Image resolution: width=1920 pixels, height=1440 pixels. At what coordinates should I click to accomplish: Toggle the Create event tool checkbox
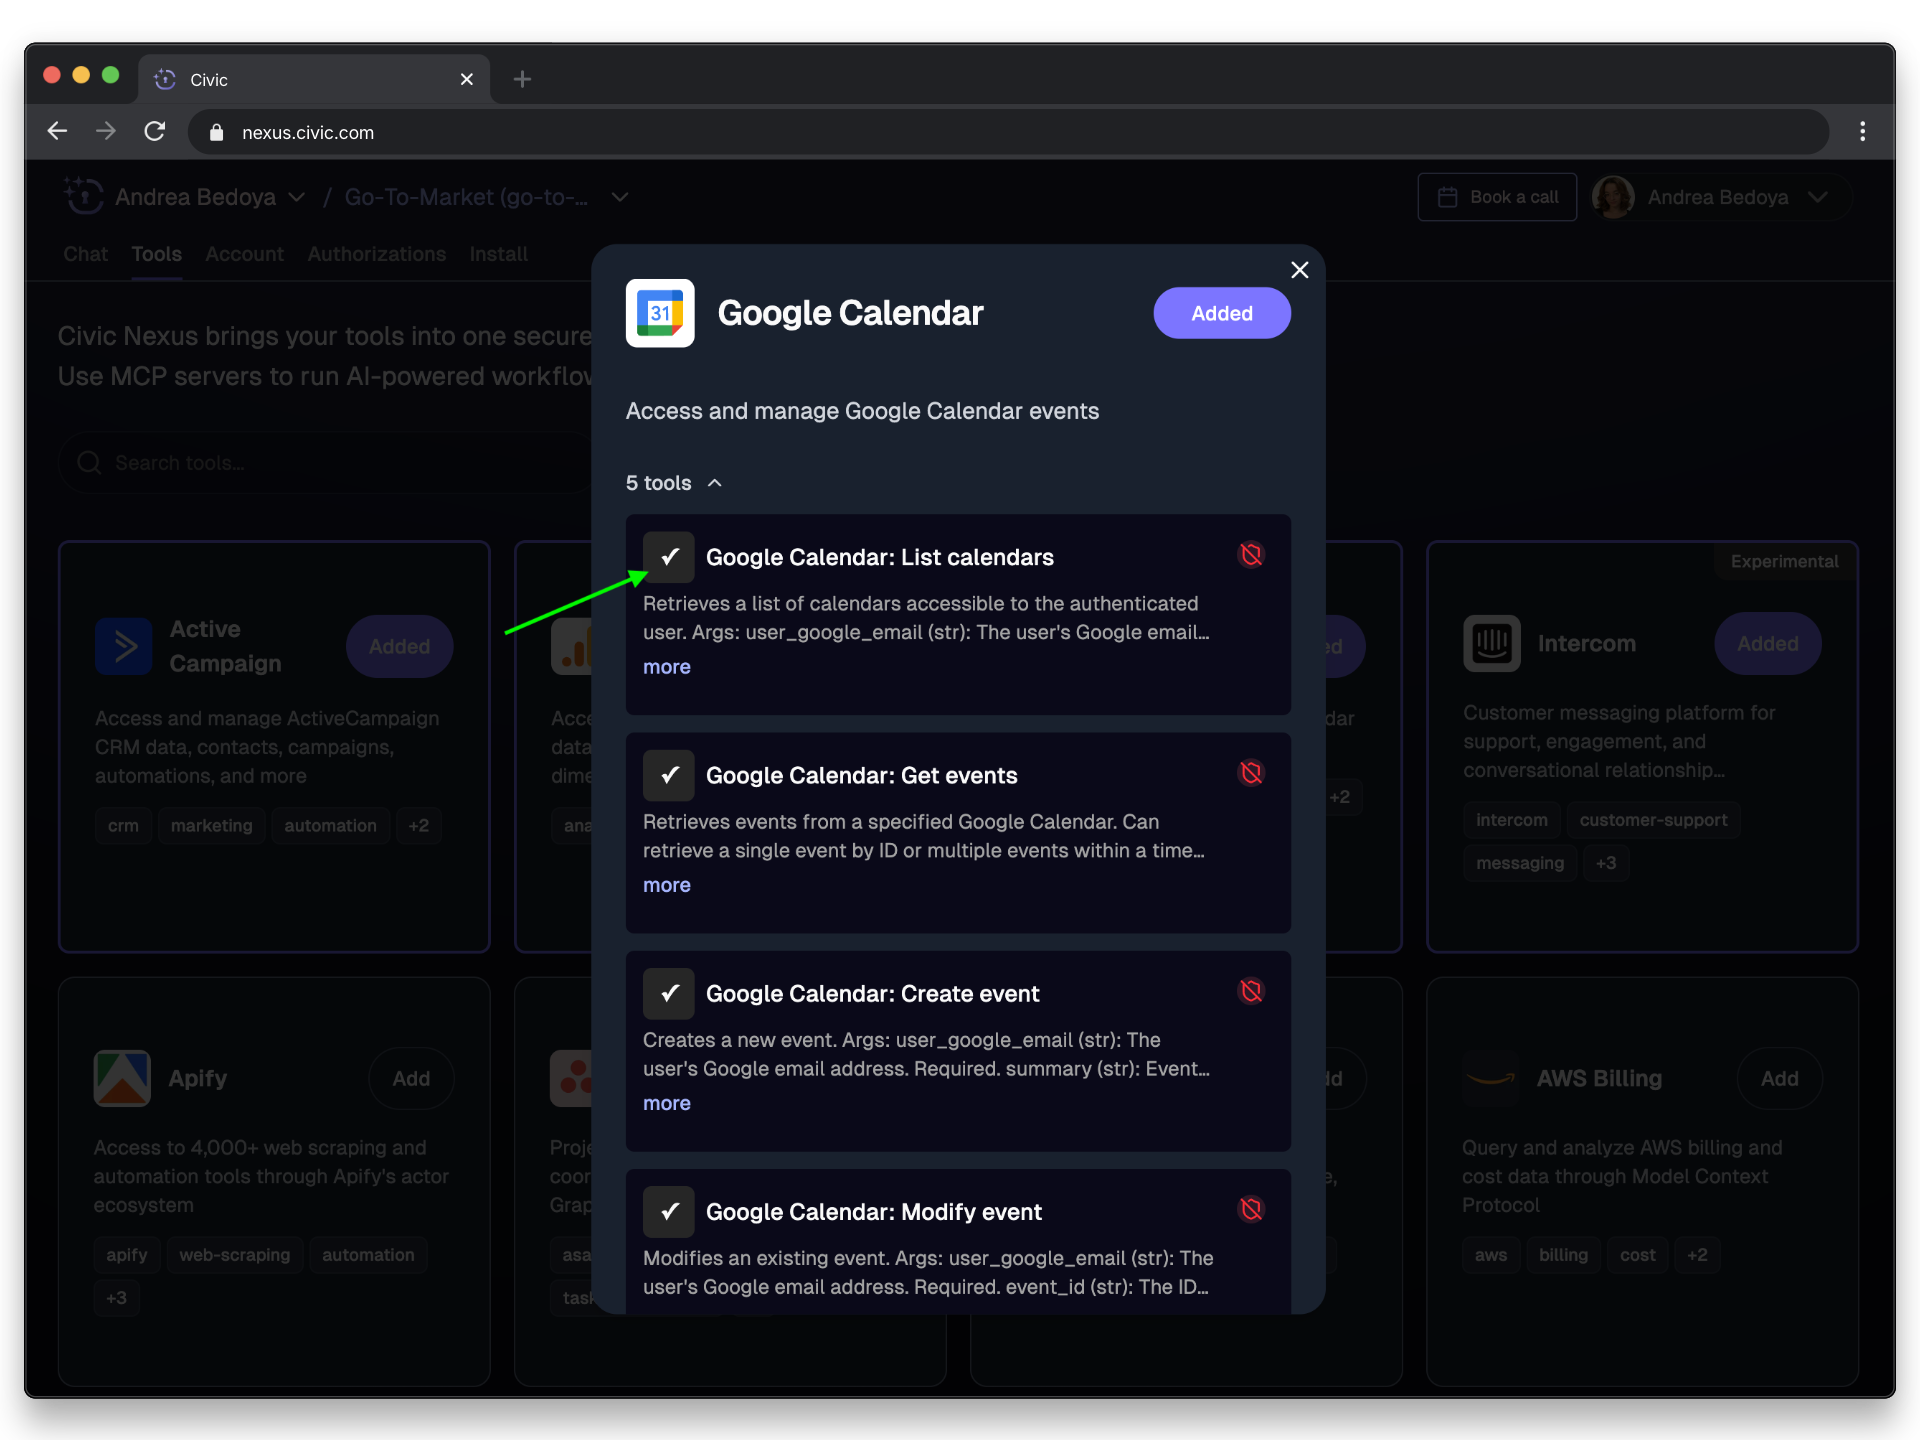pos(669,993)
